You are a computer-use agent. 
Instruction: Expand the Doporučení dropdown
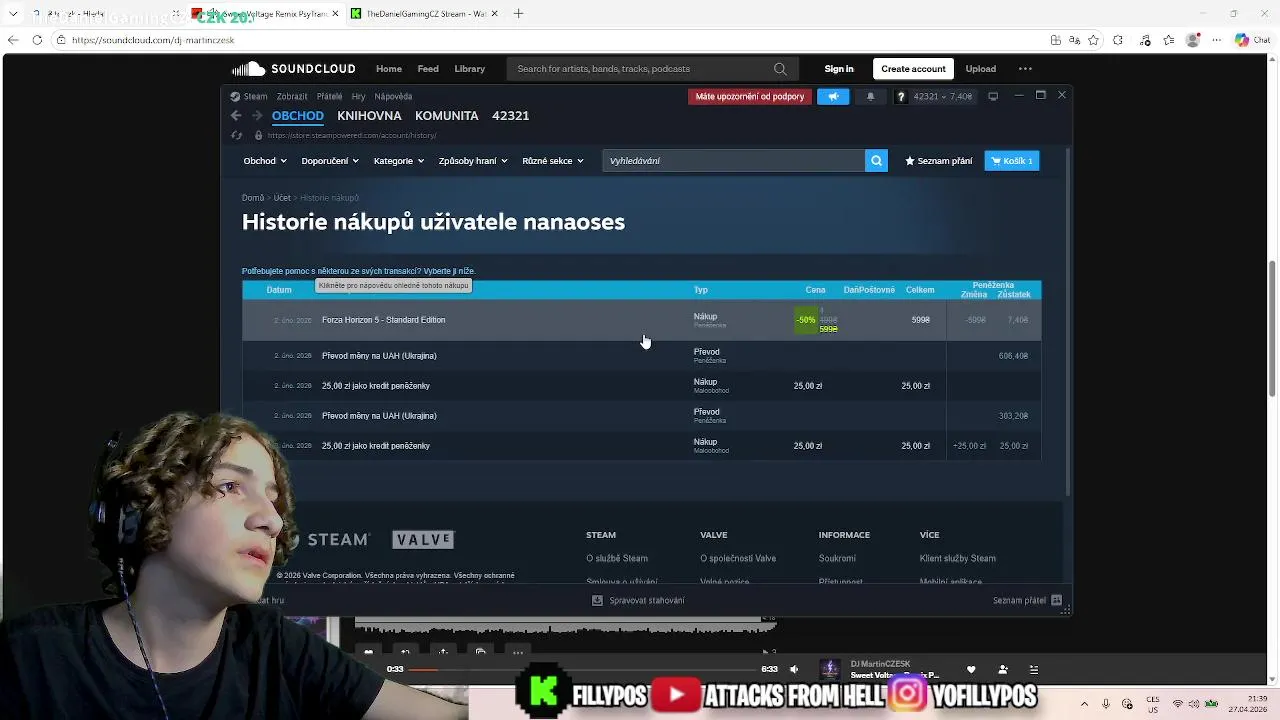330,160
